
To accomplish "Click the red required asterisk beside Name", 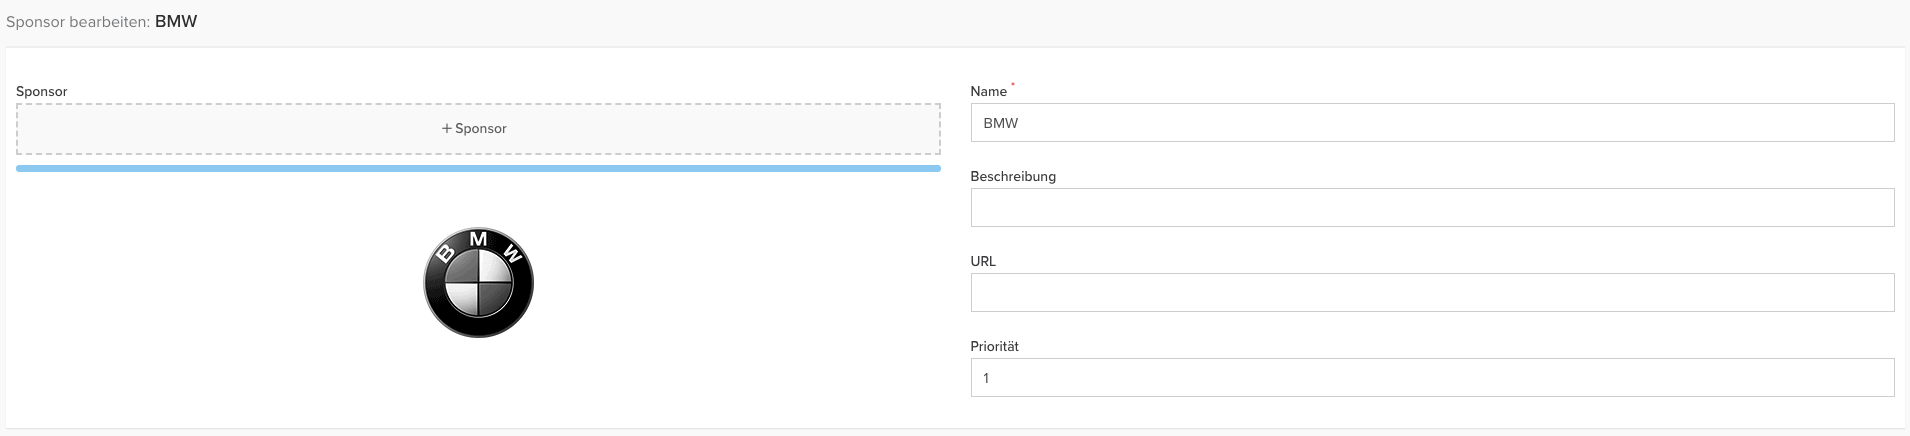I will pyautogui.click(x=1012, y=85).
